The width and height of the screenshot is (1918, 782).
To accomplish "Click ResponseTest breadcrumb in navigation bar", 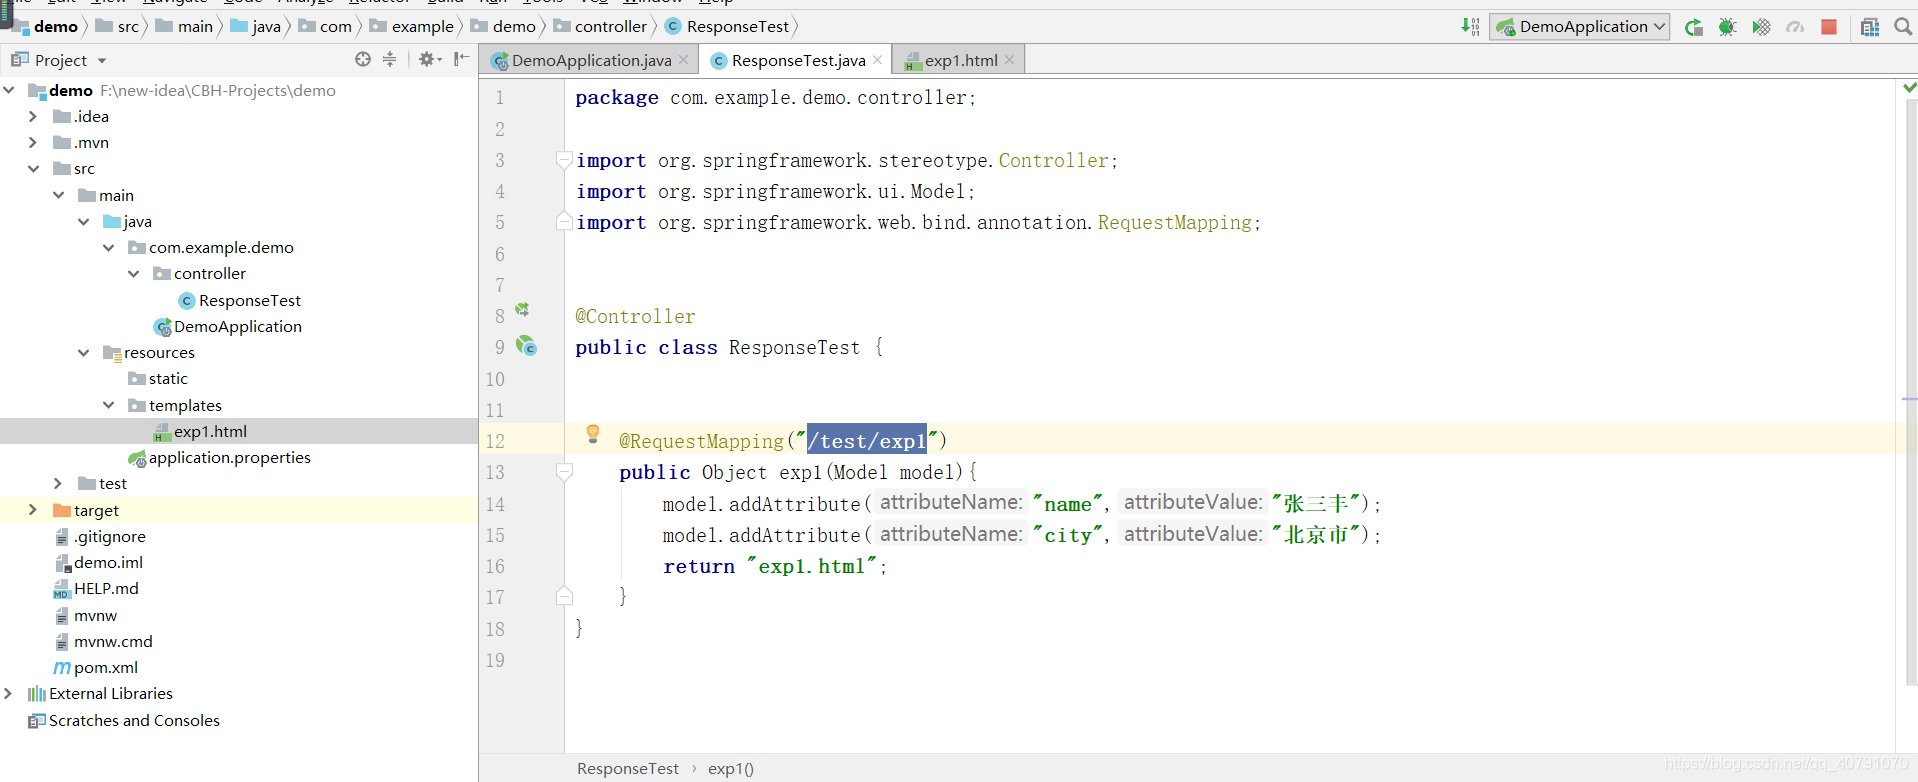I will click(727, 27).
